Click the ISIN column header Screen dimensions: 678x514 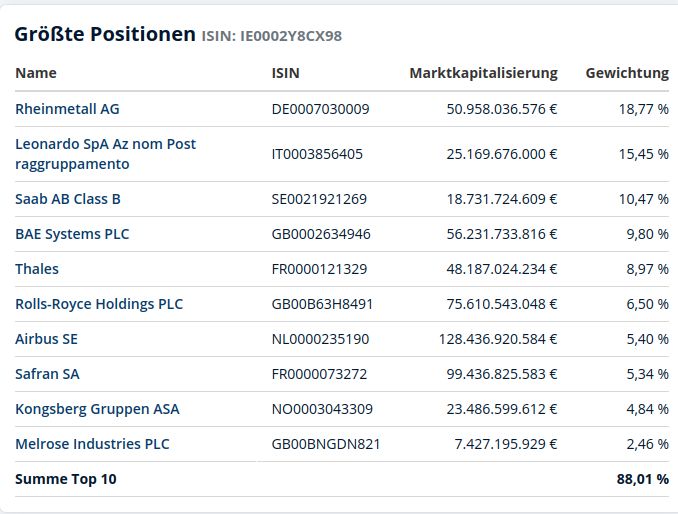[285, 73]
